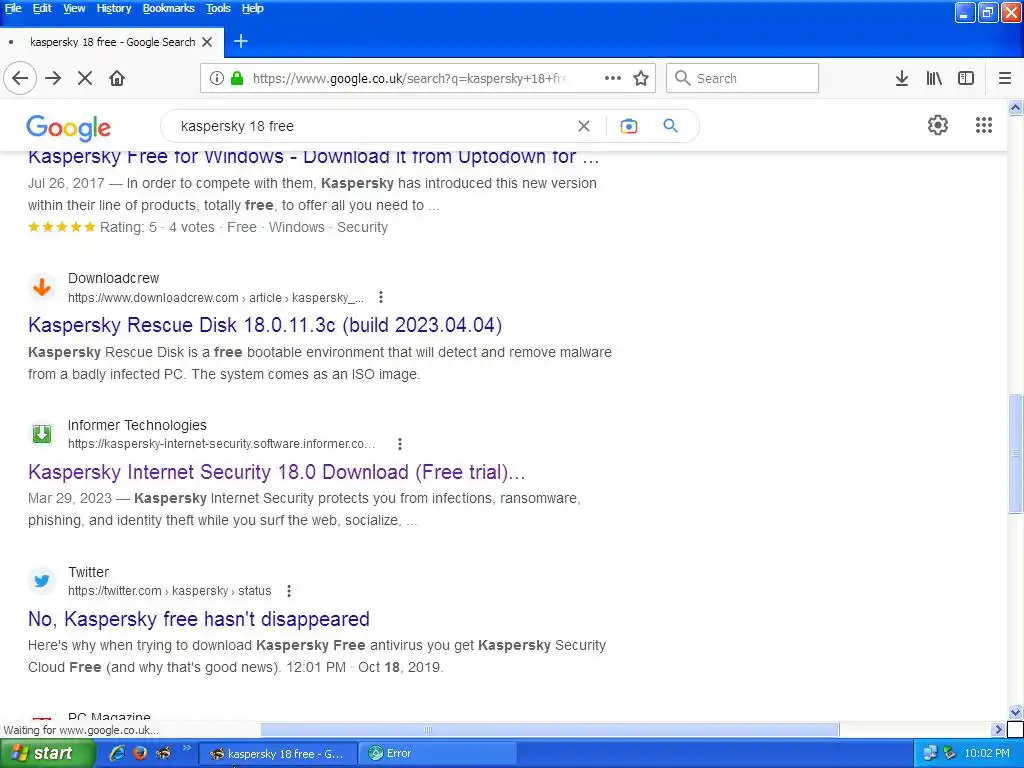
Task: Click the horizontal scrollbar thumb
Action: [x=550, y=729]
